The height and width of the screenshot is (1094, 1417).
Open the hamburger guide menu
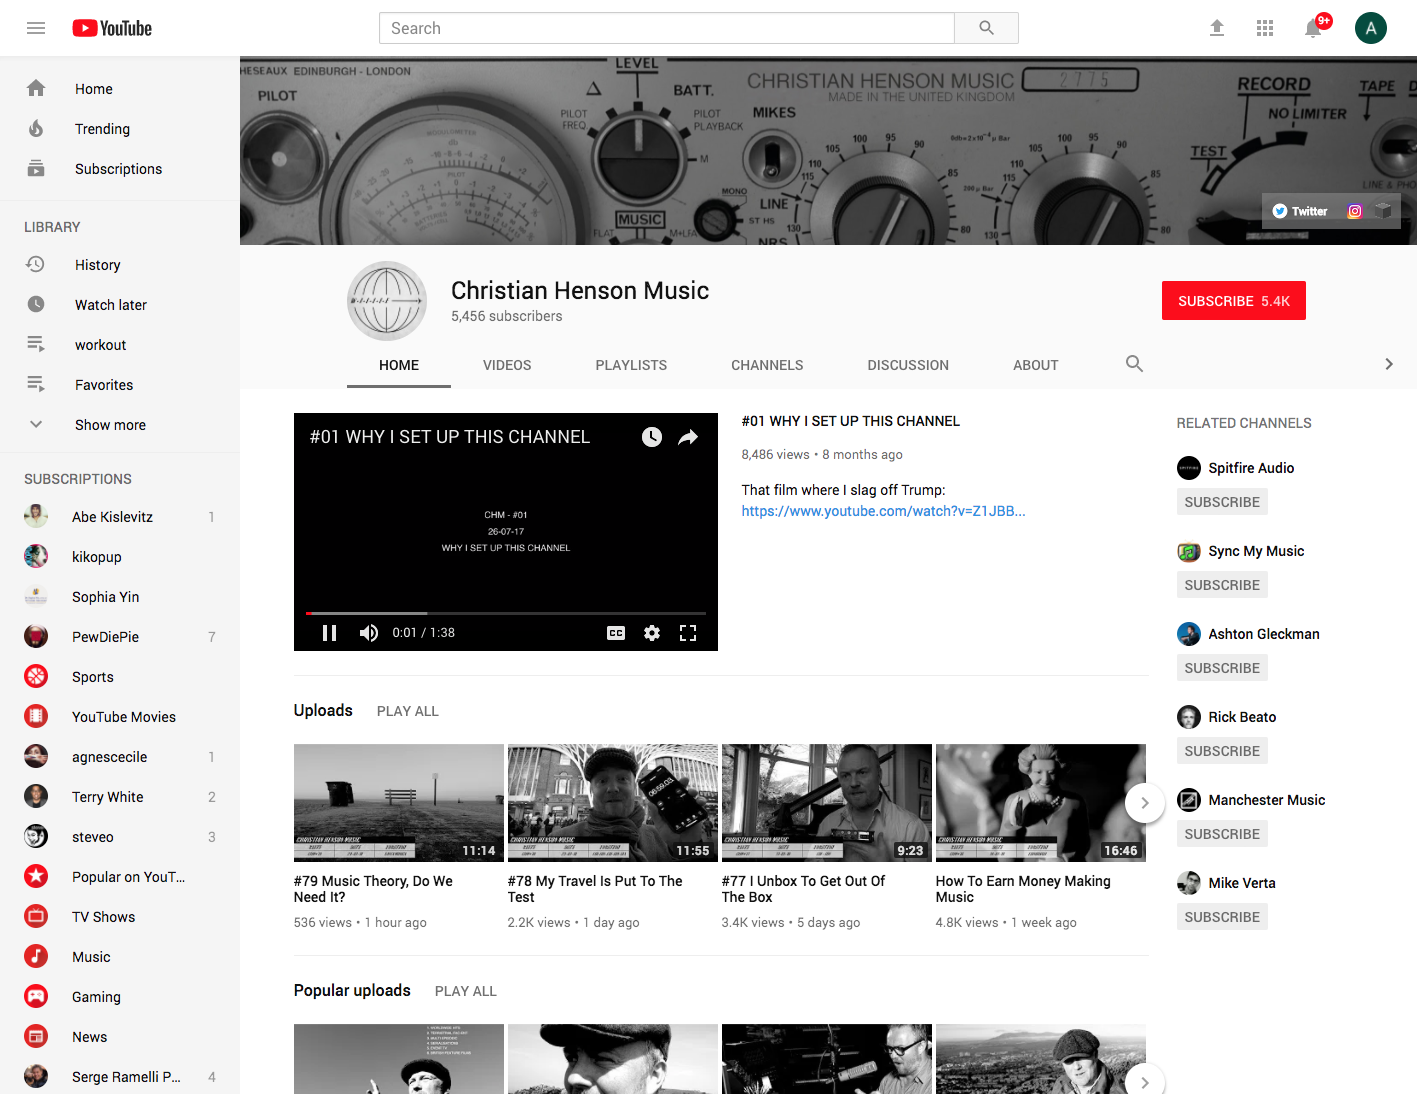(36, 28)
